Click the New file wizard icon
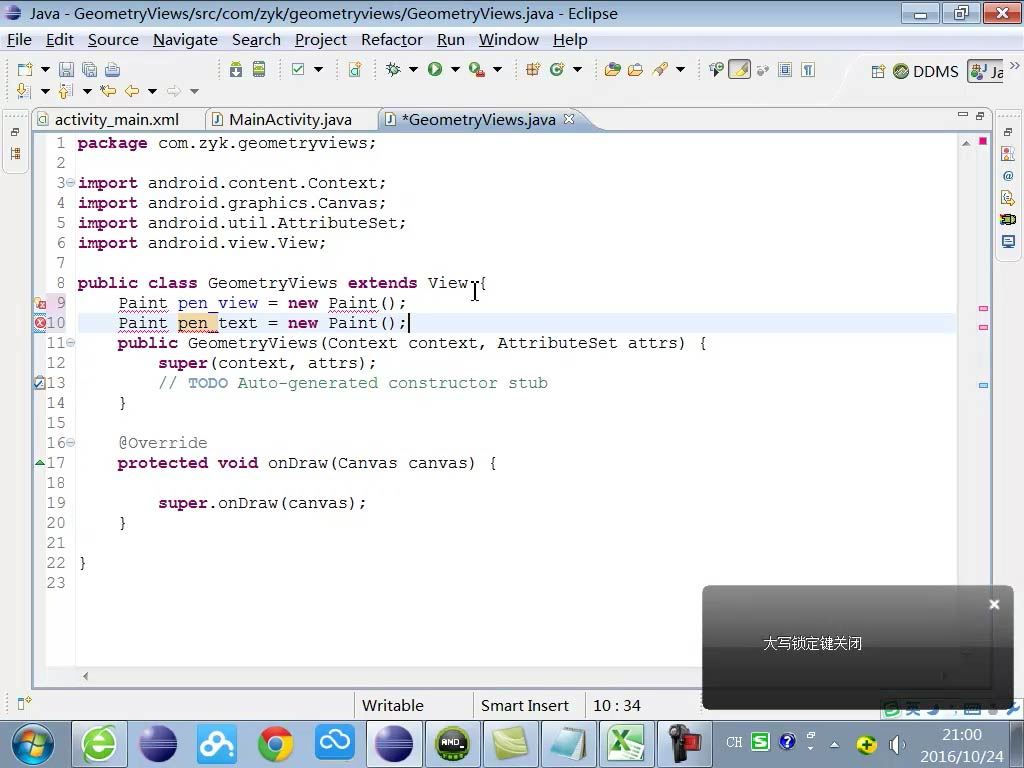This screenshot has width=1024, height=768. [x=24, y=70]
